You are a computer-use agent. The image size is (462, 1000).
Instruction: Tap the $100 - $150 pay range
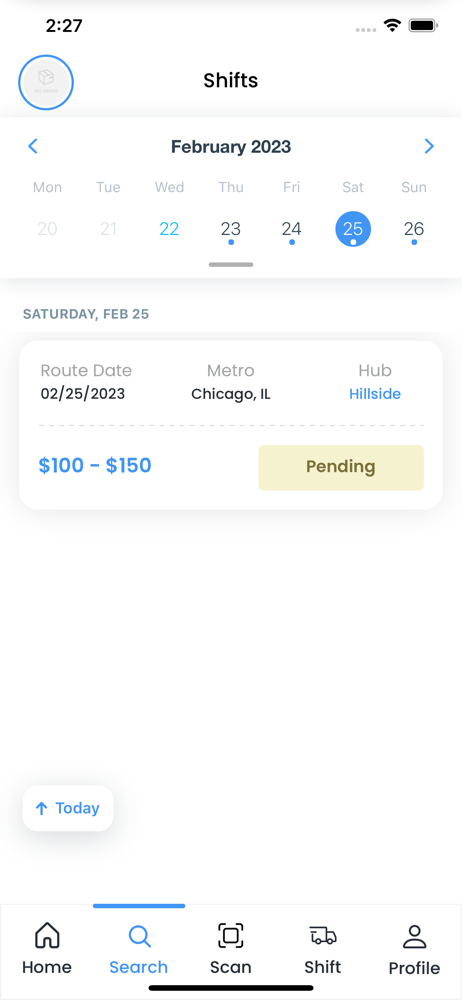(x=95, y=466)
